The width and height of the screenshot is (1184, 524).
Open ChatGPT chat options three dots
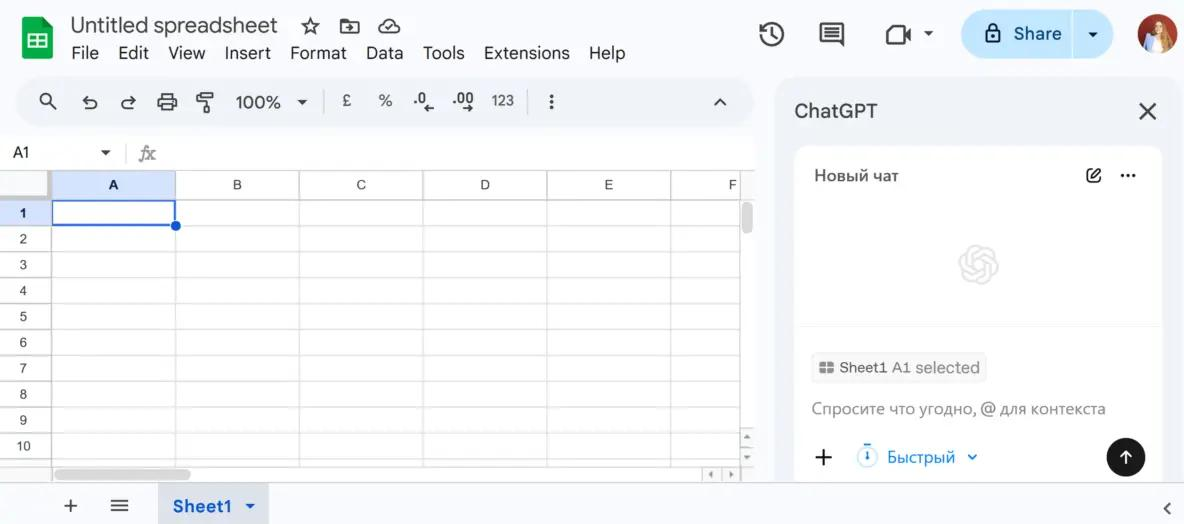click(1128, 176)
